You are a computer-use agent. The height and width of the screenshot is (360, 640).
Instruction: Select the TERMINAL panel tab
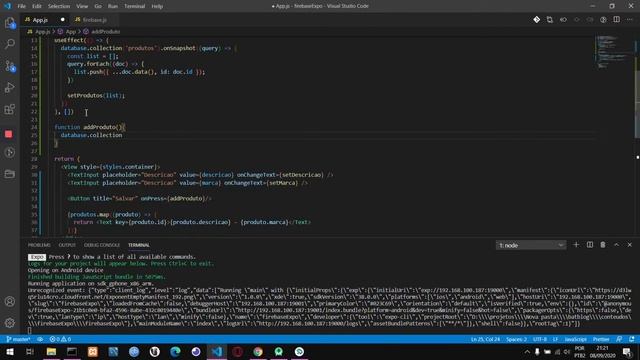(139, 245)
